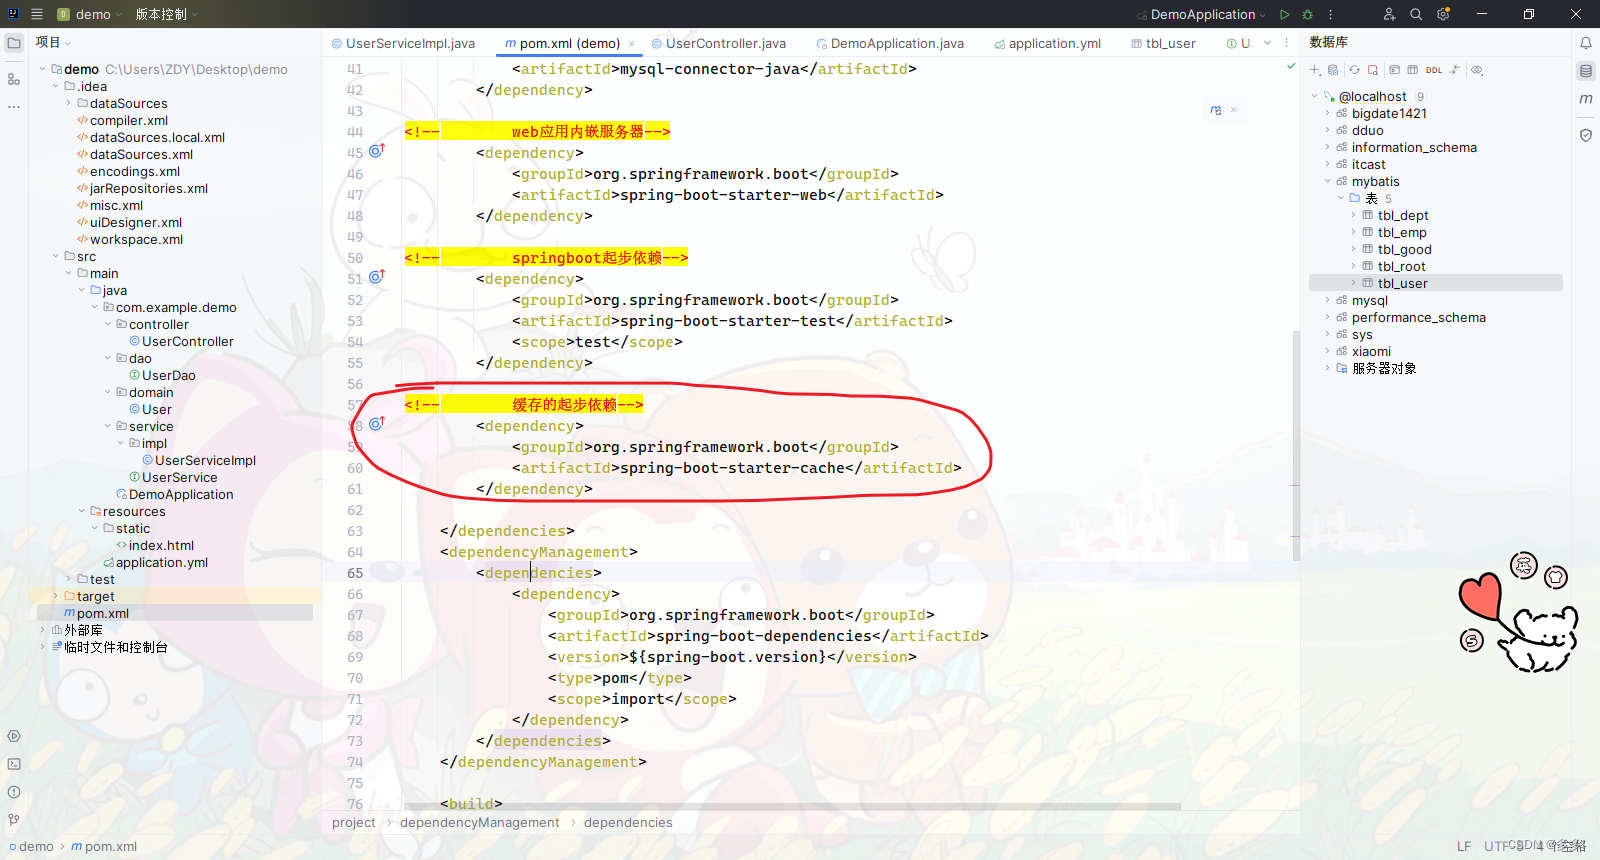The width and height of the screenshot is (1600, 860).
Task: Close the pom.xml (demo) tab
Action: (631, 43)
